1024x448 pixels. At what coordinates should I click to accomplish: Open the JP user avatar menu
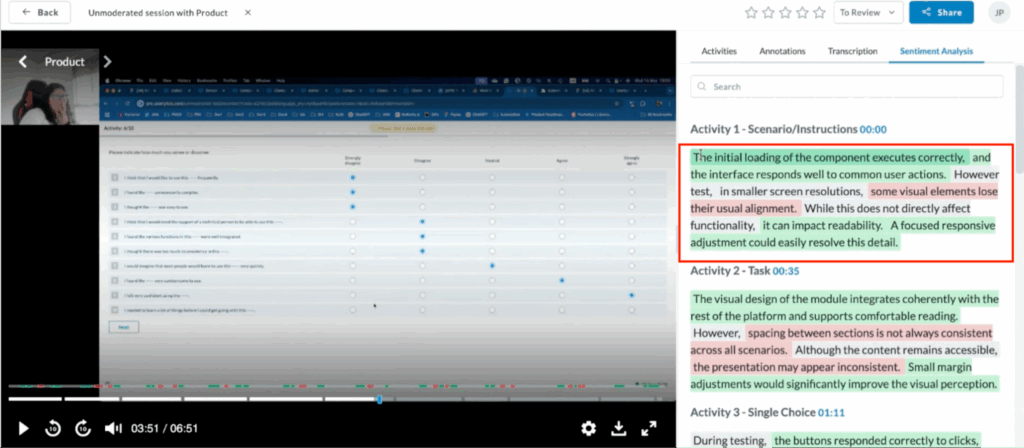coord(997,13)
